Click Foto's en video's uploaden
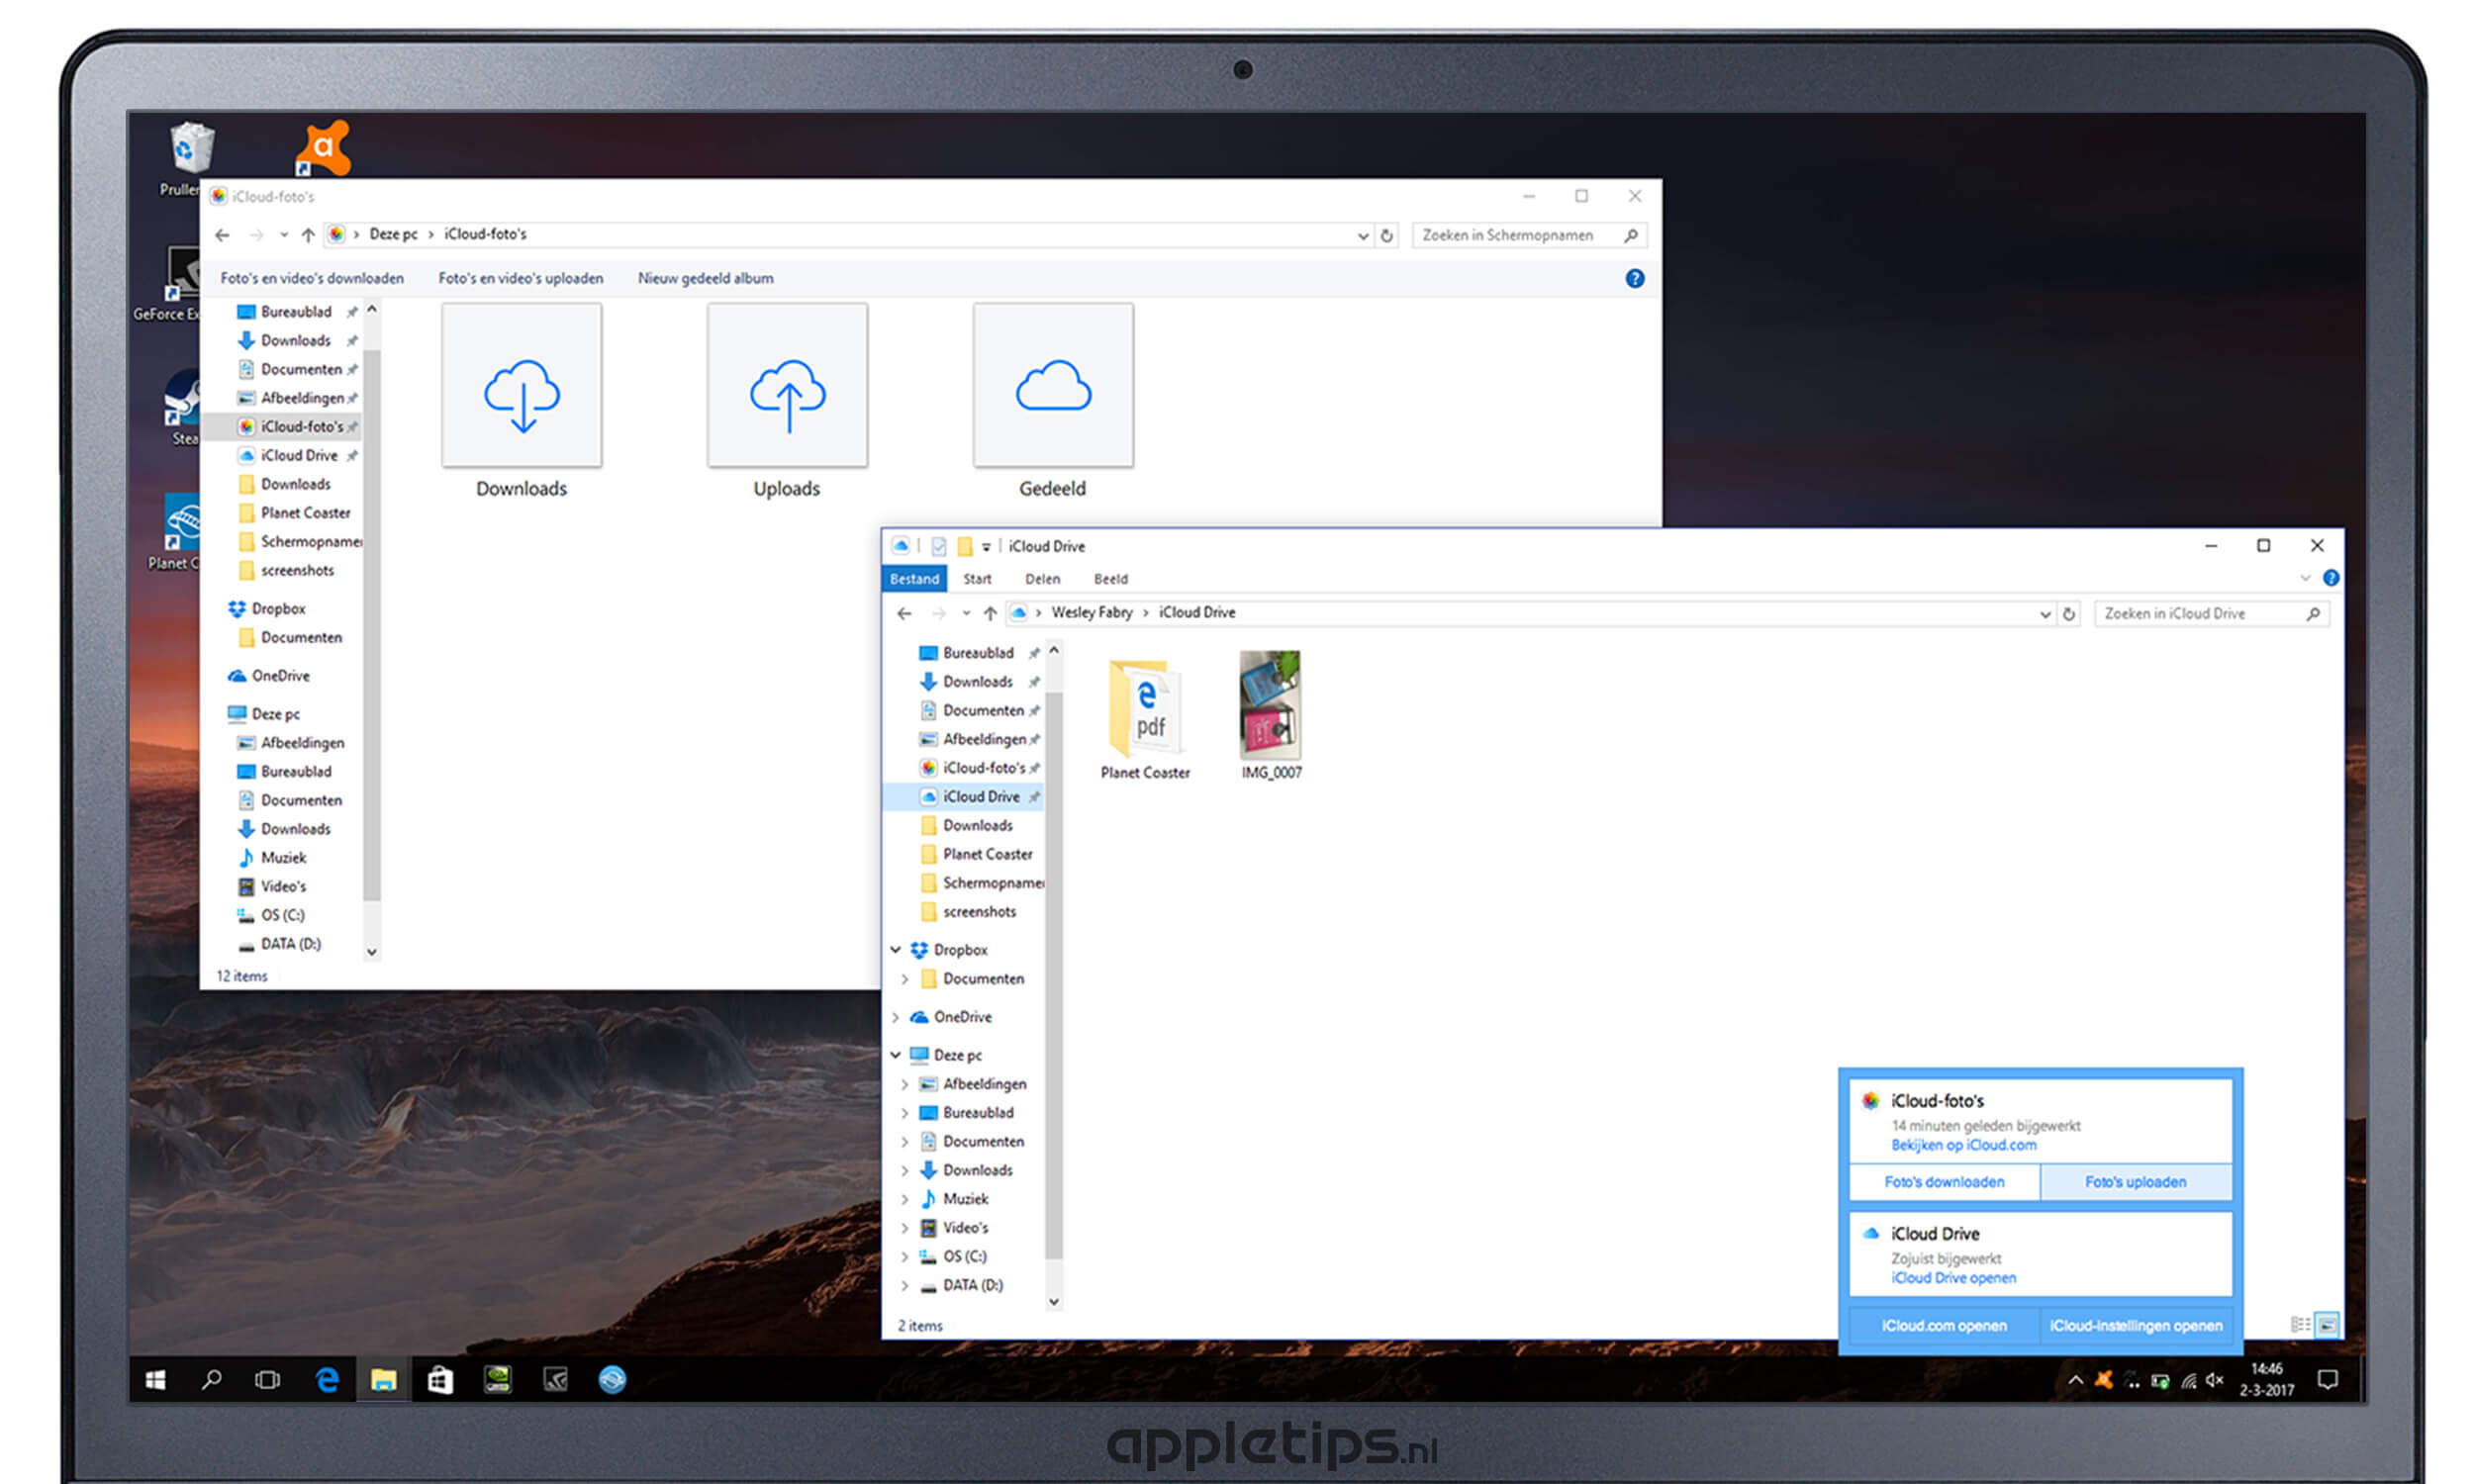This screenshot has width=2474, height=1484. point(520,279)
